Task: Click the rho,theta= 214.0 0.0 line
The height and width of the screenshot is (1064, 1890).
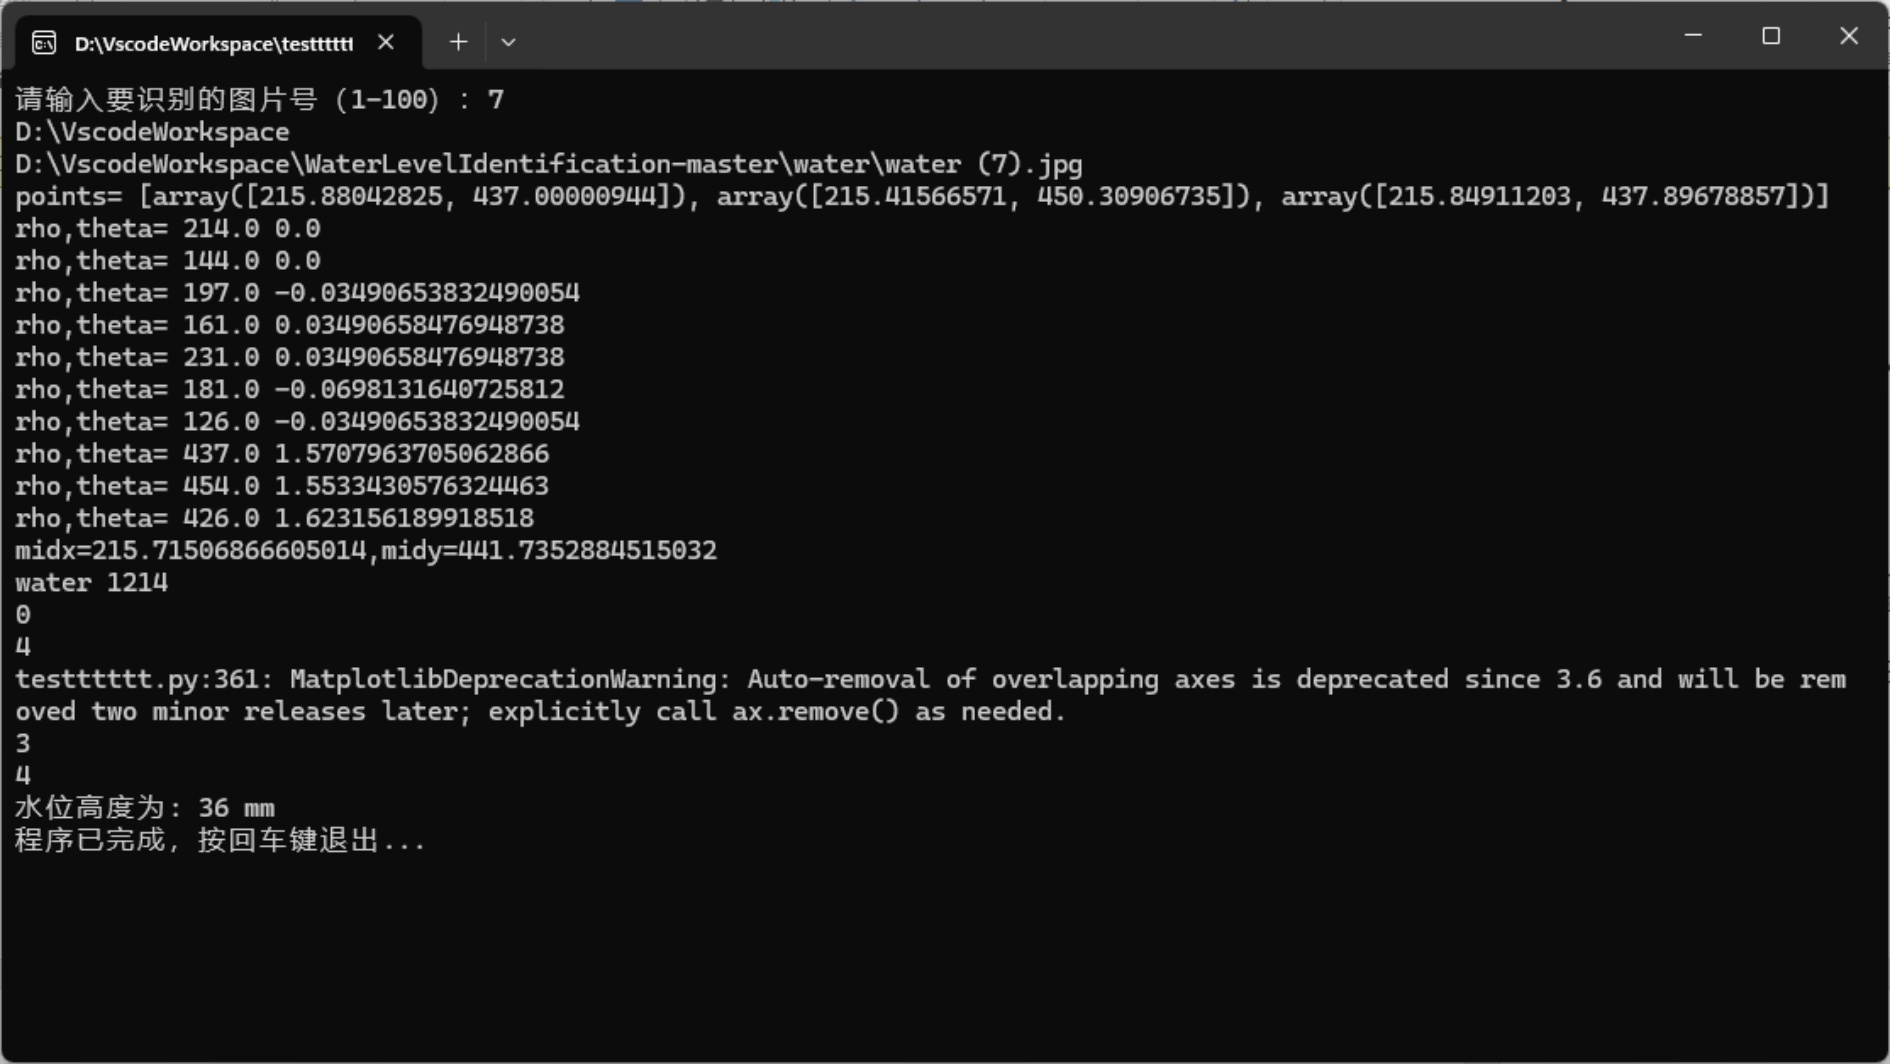Action: pyautogui.click(x=167, y=229)
